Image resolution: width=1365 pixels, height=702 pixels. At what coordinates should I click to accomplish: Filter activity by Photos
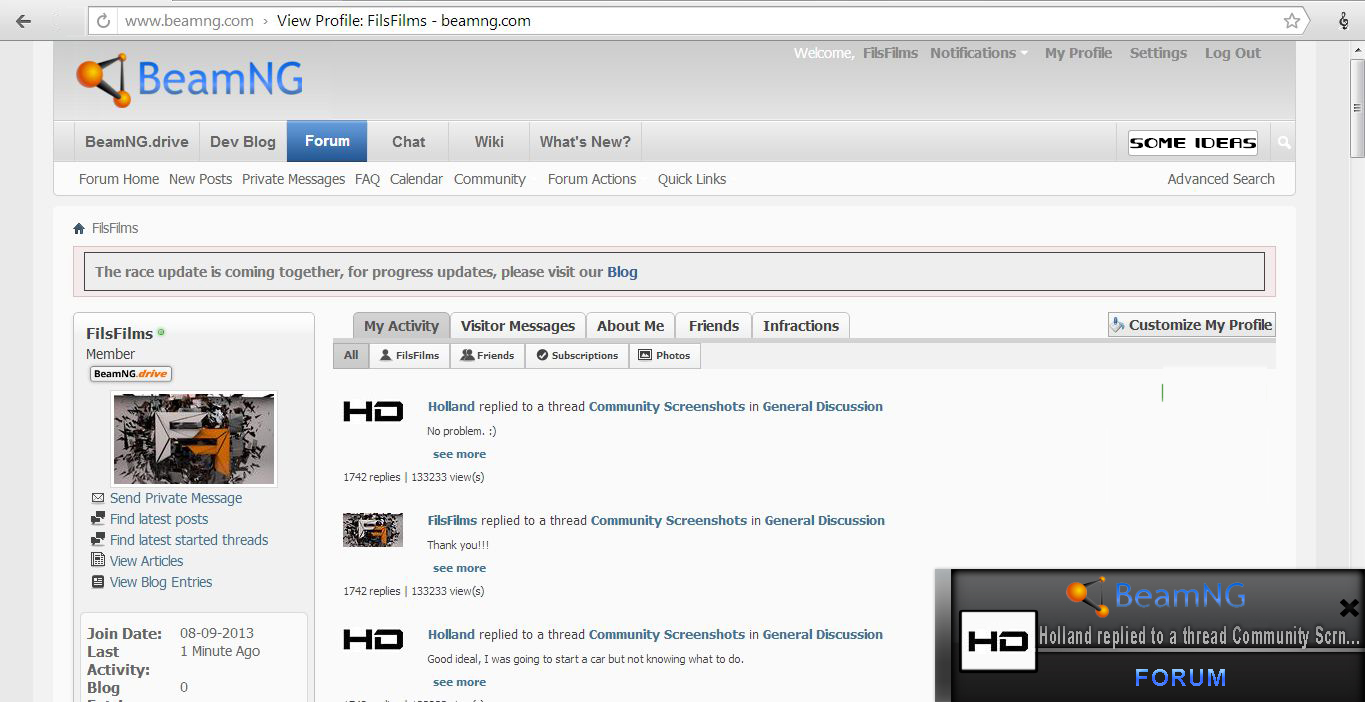pyautogui.click(x=665, y=355)
